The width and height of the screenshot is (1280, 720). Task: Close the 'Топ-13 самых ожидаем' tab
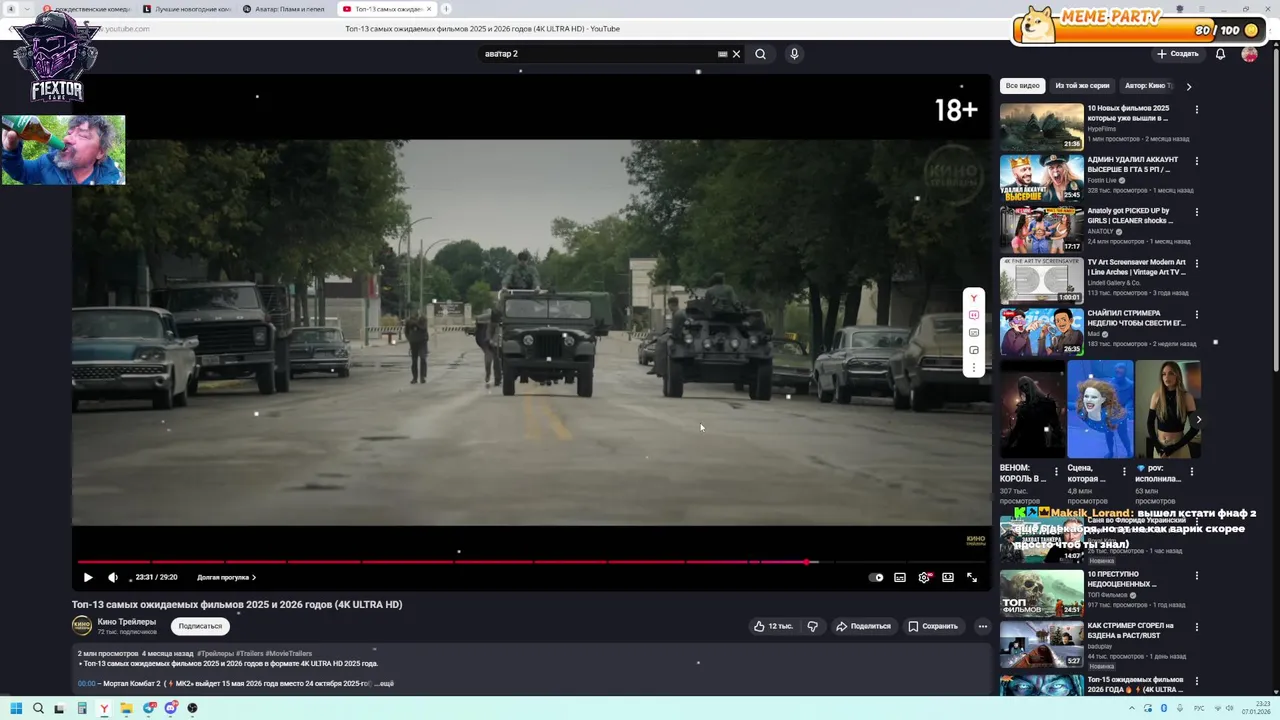tap(429, 9)
